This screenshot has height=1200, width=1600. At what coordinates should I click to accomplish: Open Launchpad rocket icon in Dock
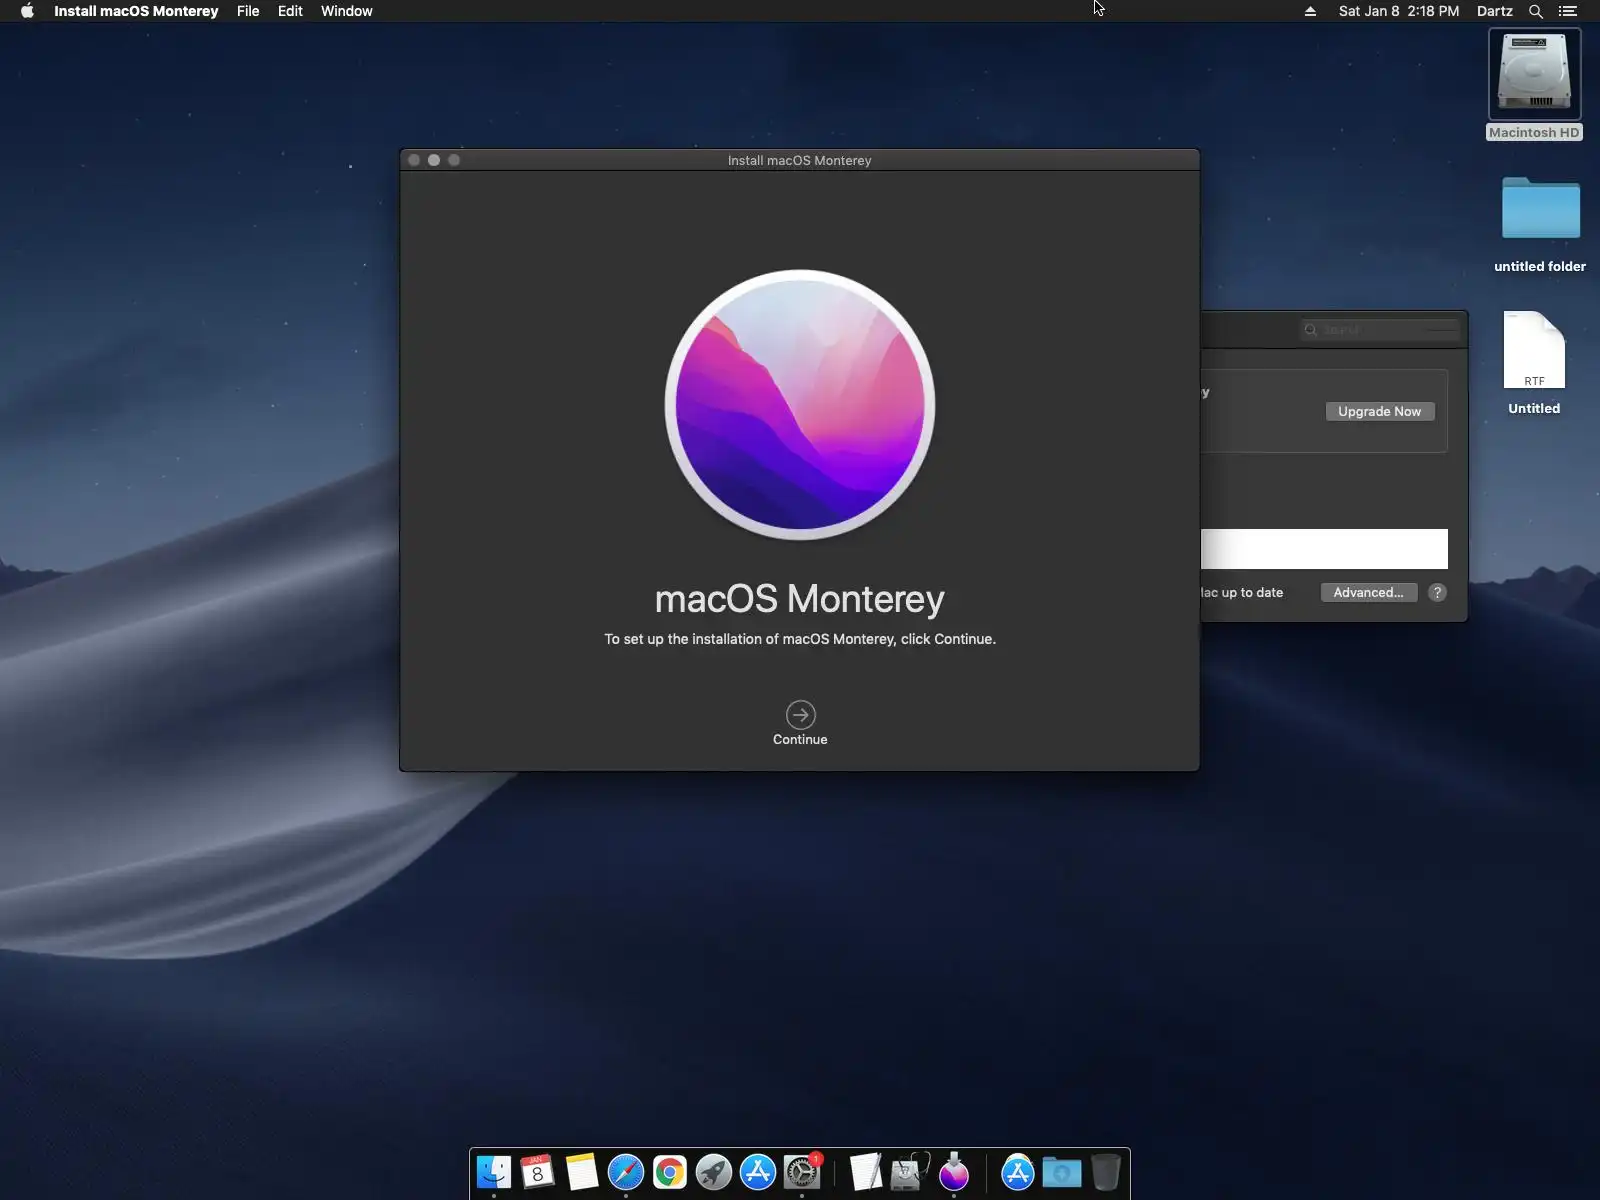coord(714,1172)
